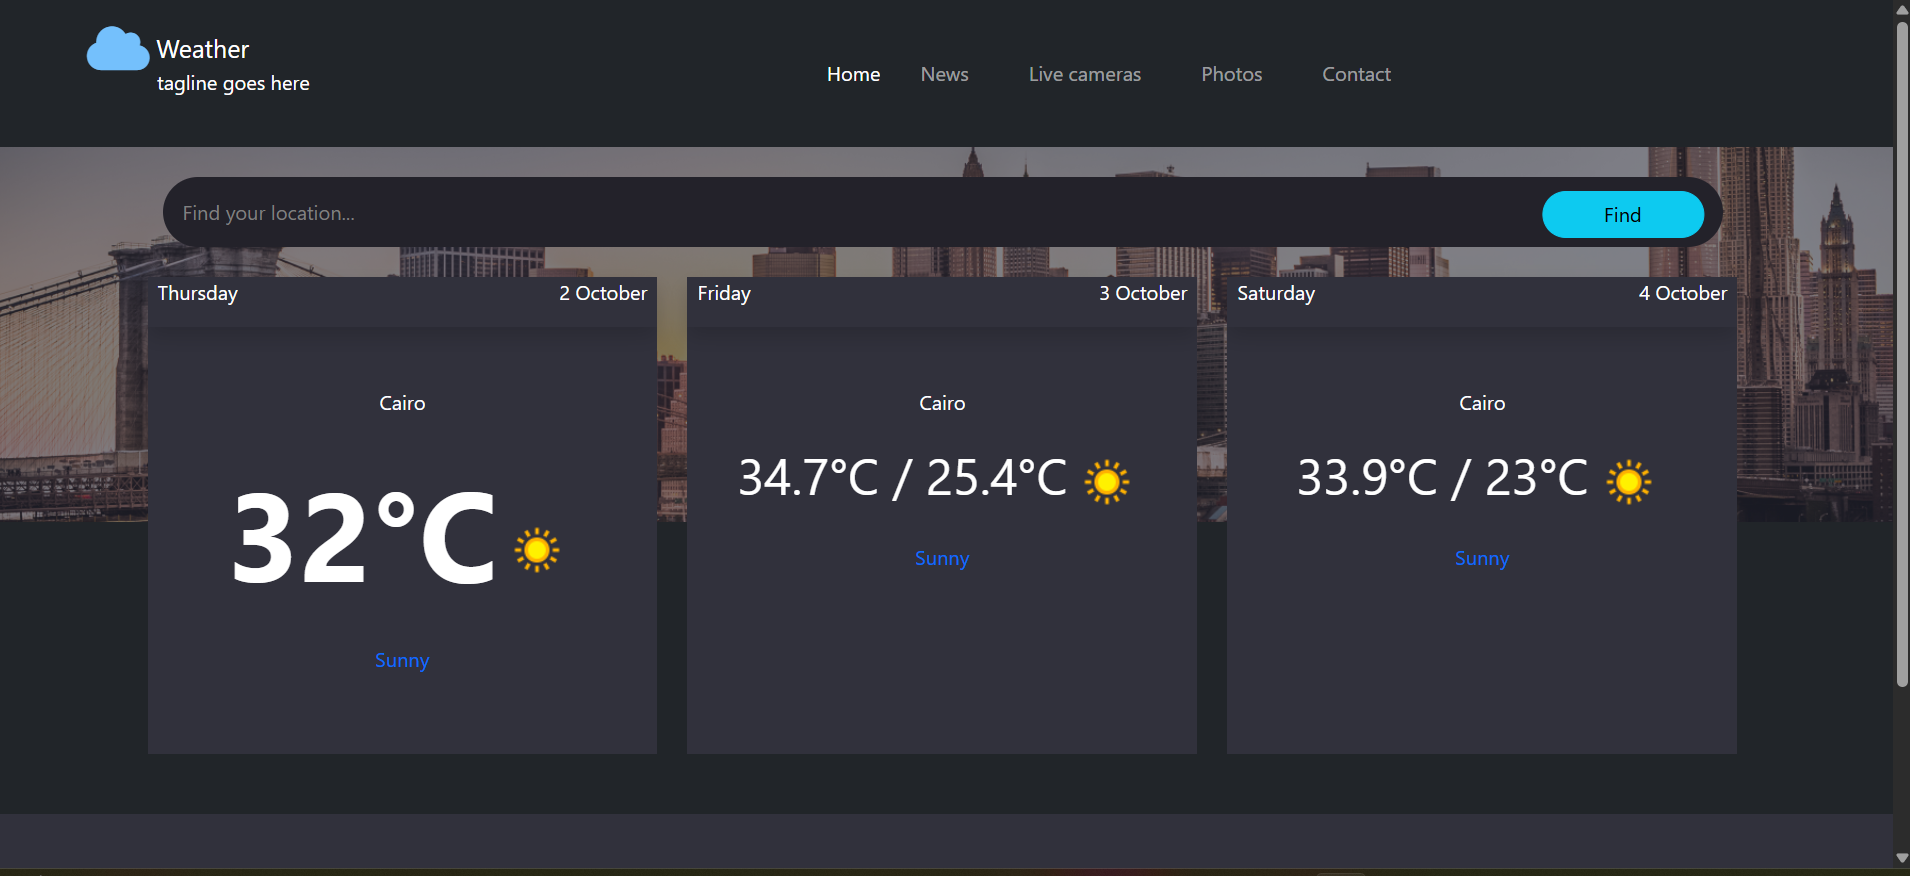The height and width of the screenshot is (876, 1910).
Task: Click the Sunny label under Thursday
Action: coord(402,661)
